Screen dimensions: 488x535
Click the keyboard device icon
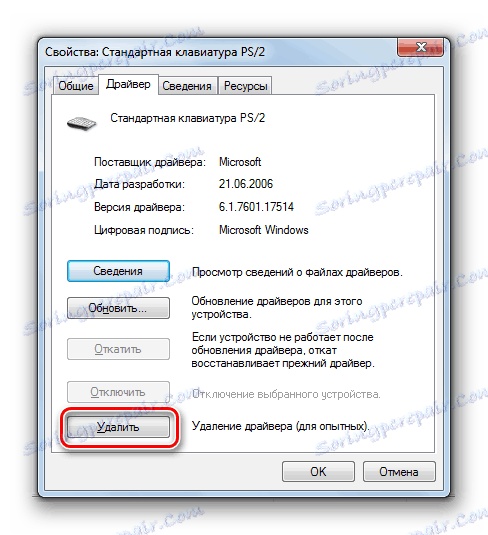click(81, 123)
